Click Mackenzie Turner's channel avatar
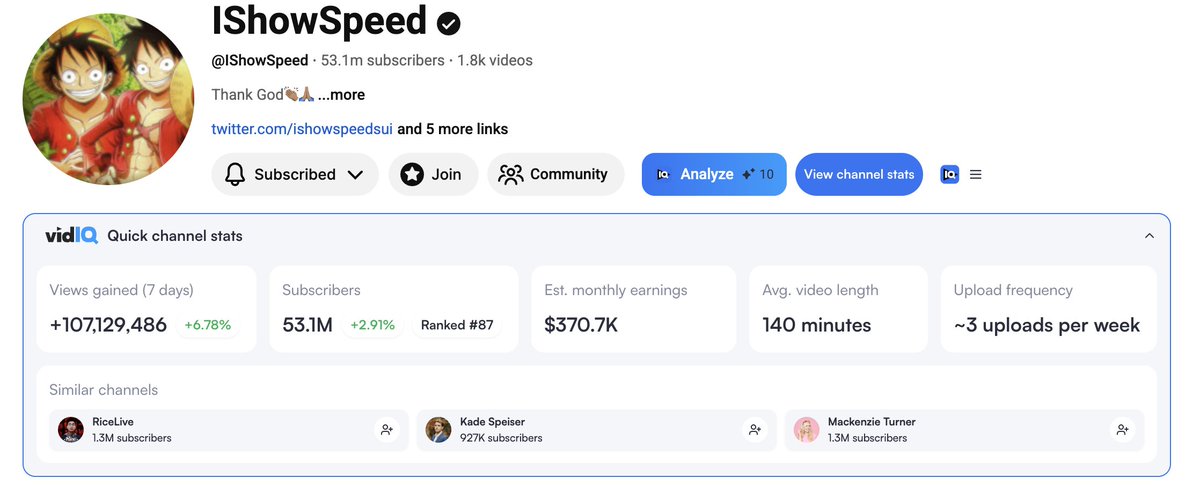 coord(807,430)
